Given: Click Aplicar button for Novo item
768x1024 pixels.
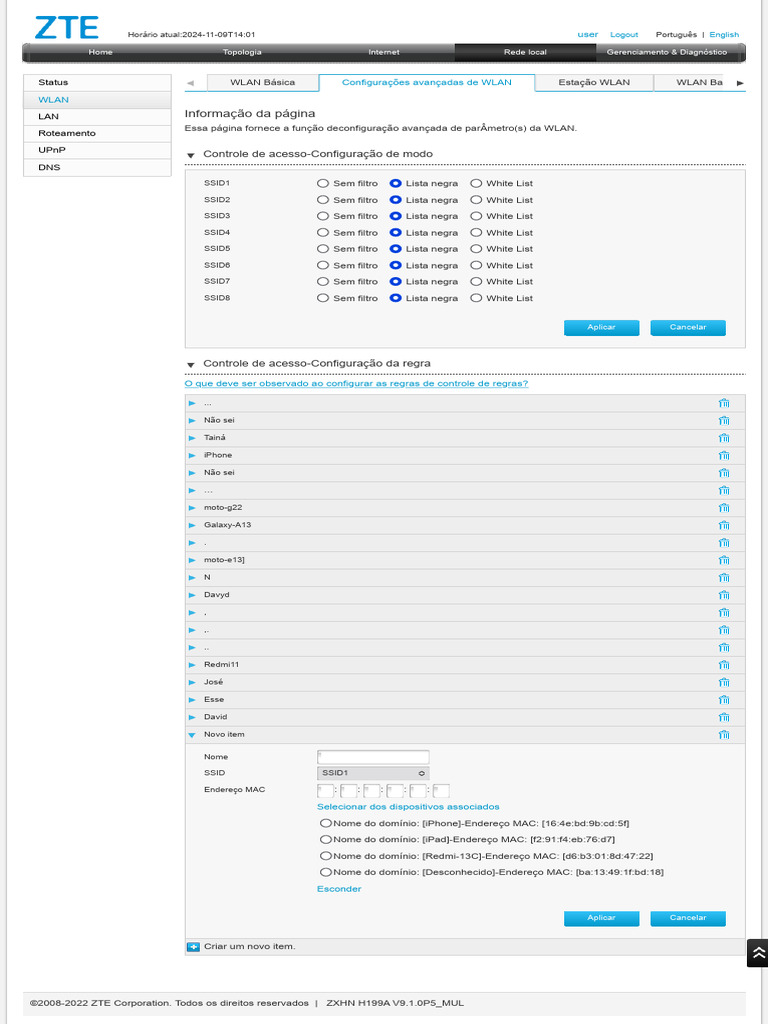Looking at the screenshot, I should tap(601, 918).
